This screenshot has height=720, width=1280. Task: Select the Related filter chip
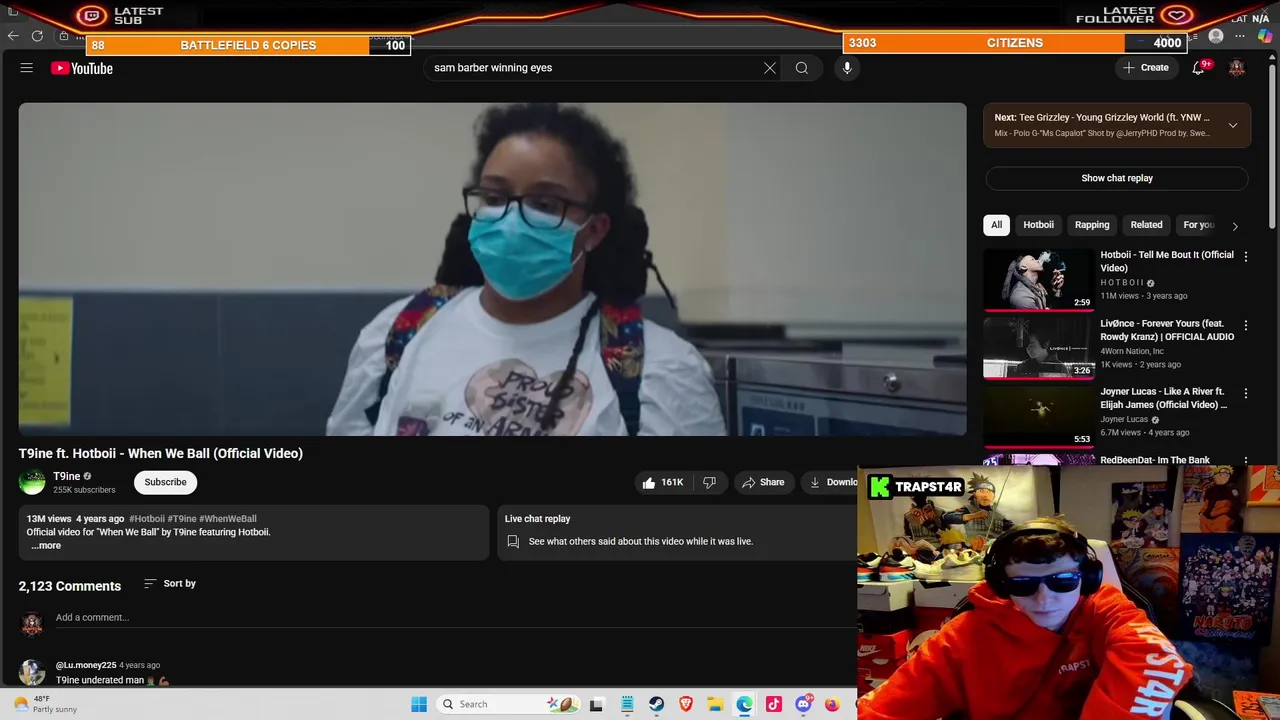(1146, 225)
